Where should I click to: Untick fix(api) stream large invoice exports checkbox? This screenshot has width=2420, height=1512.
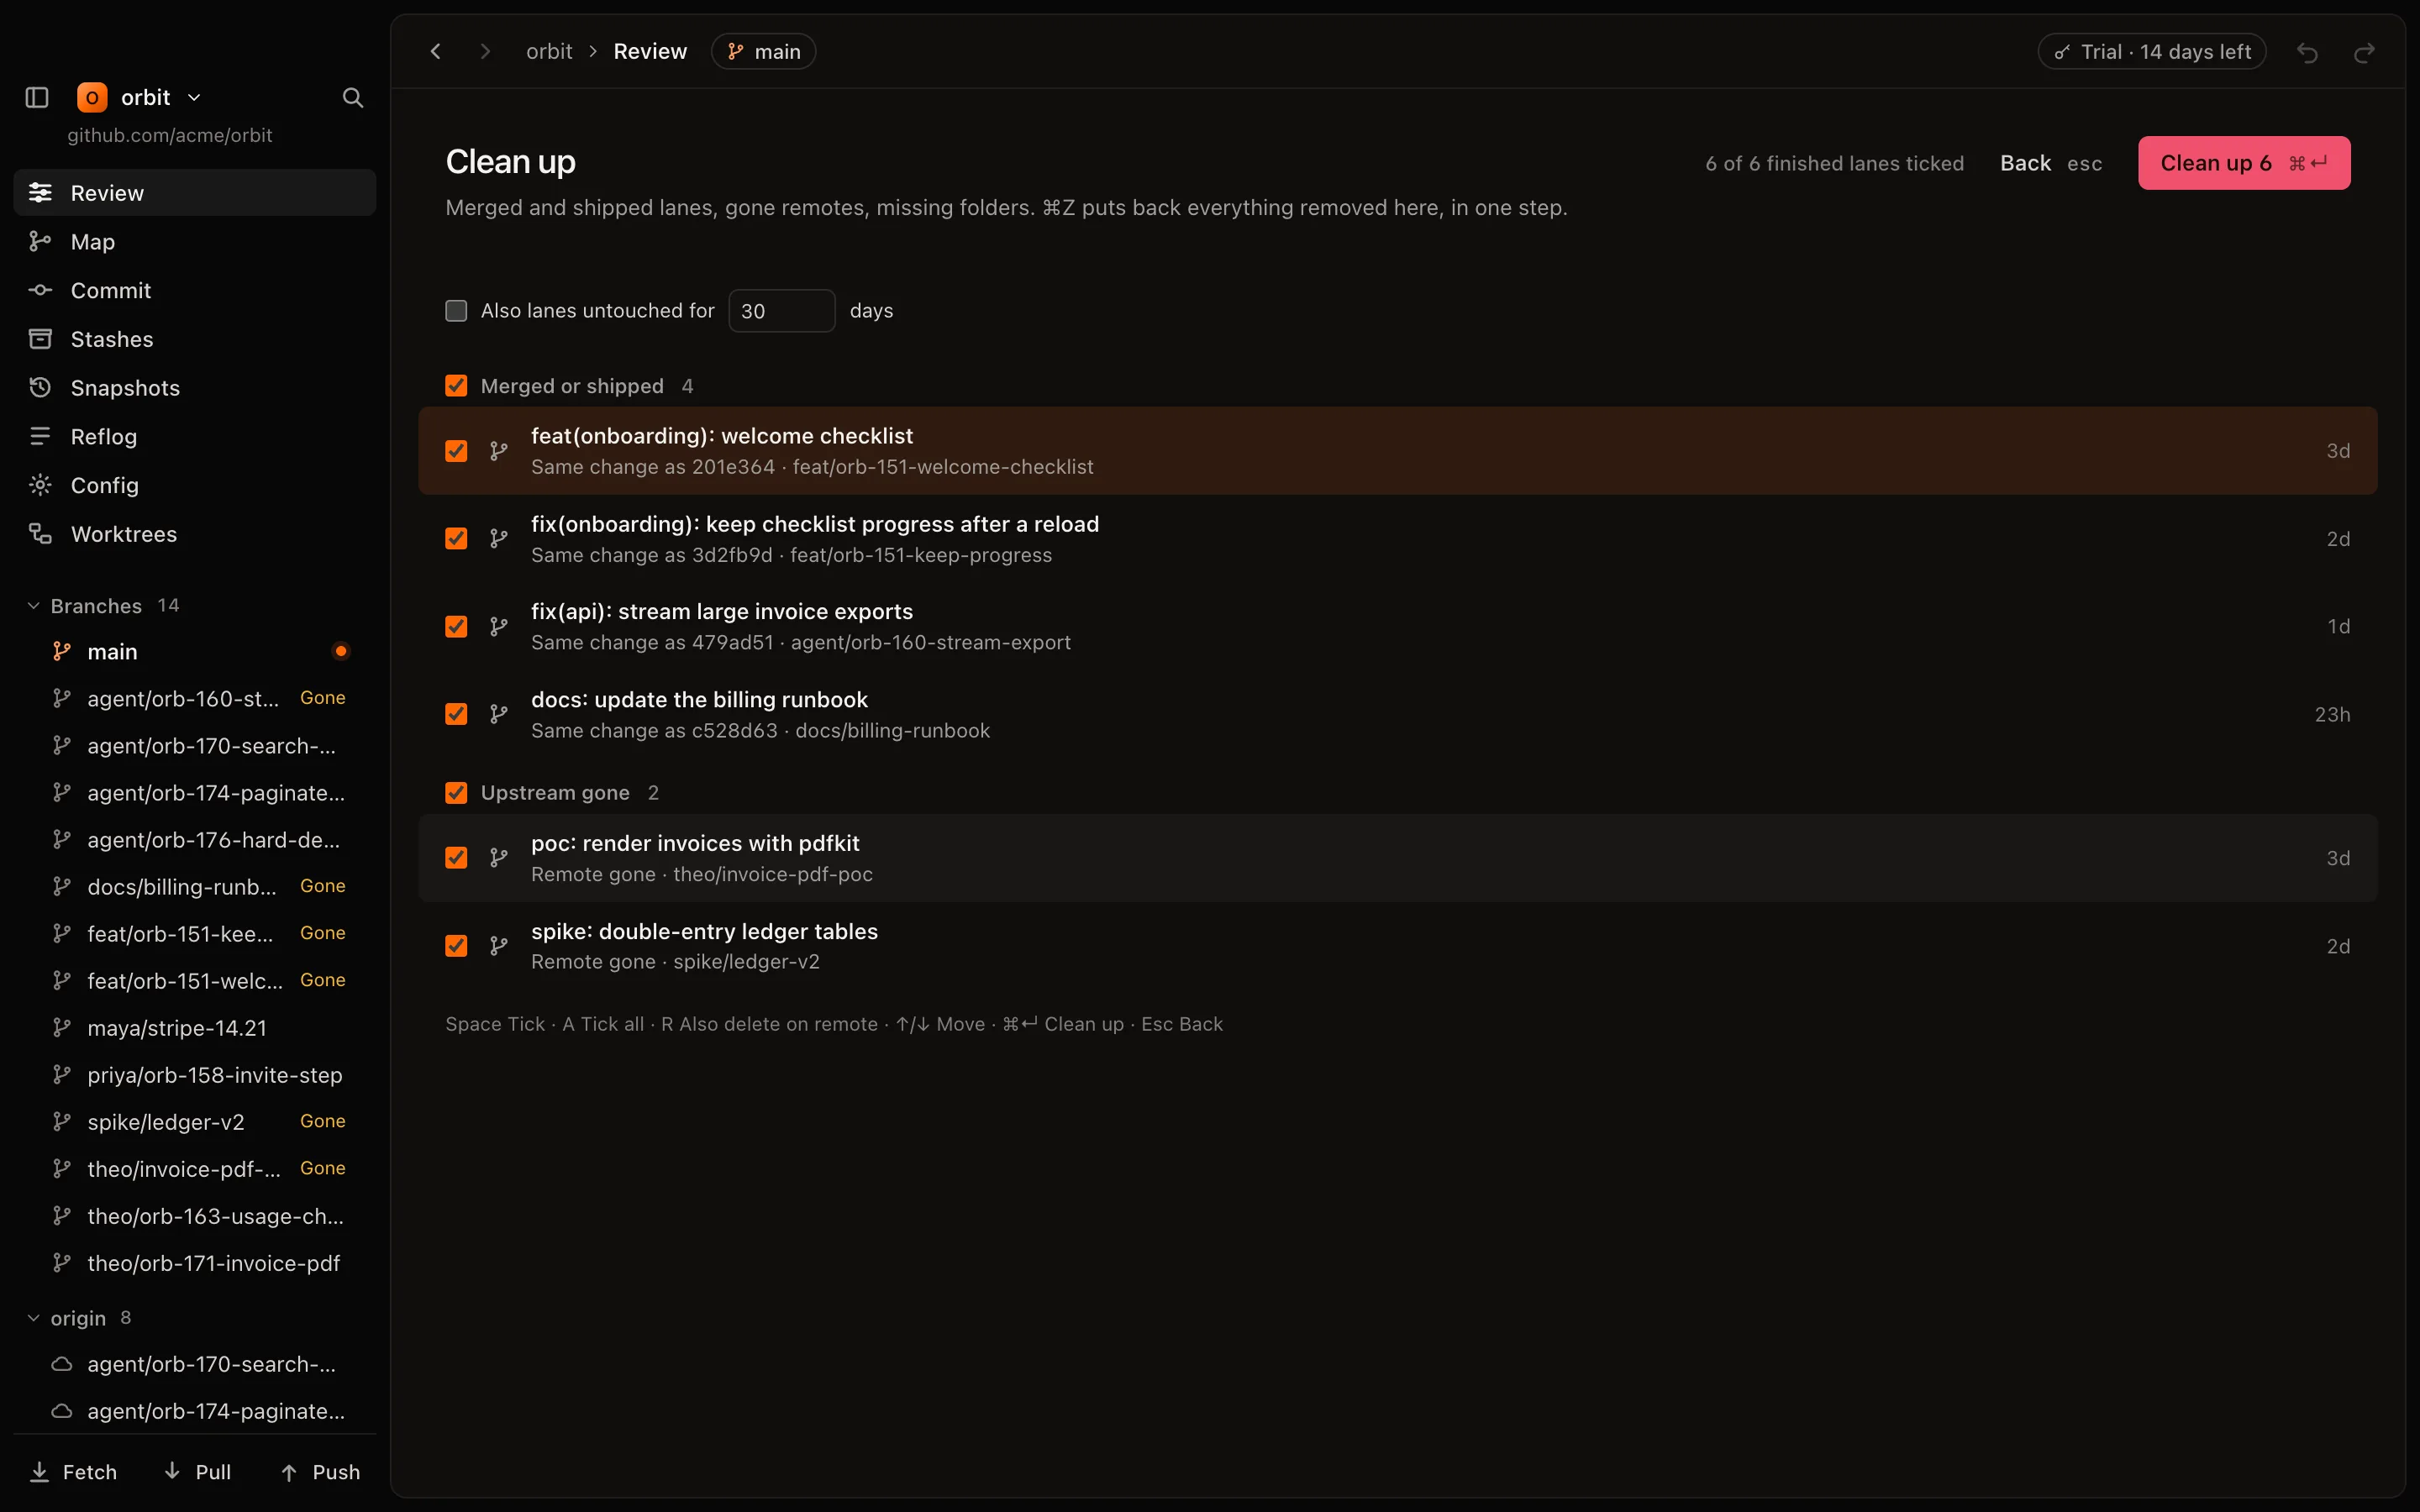(456, 626)
